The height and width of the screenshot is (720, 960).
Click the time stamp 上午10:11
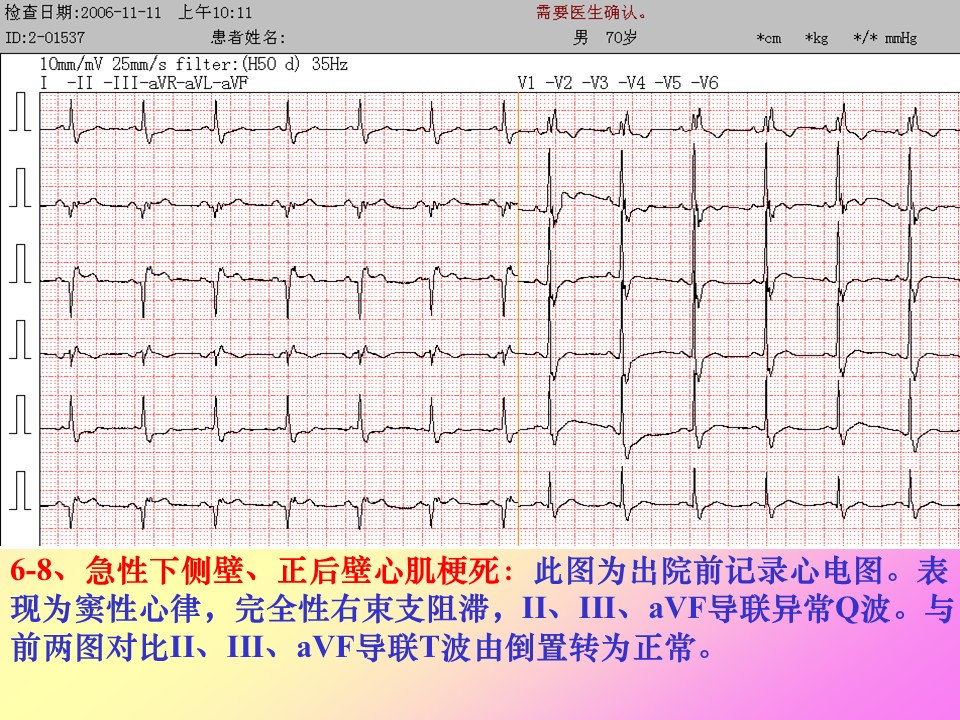pyautogui.click(x=215, y=12)
